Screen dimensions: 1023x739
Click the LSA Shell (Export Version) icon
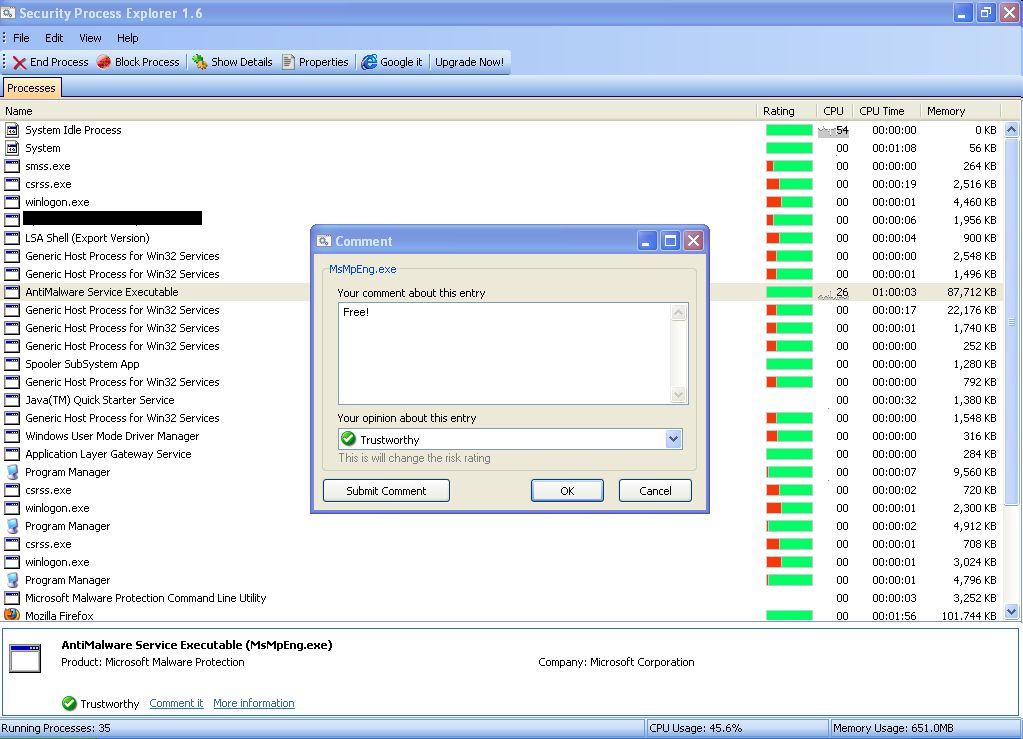pos(12,238)
